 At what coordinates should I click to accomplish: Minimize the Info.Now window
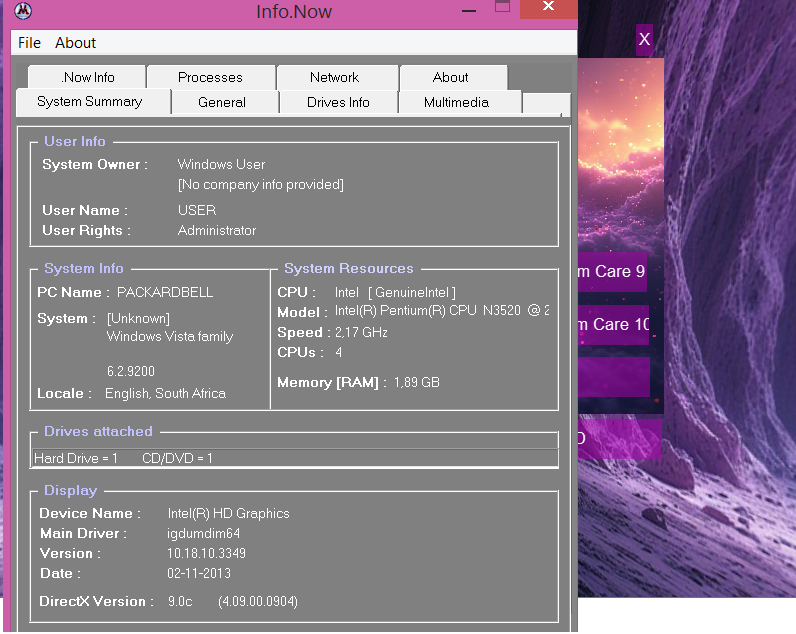coord(469,10)
